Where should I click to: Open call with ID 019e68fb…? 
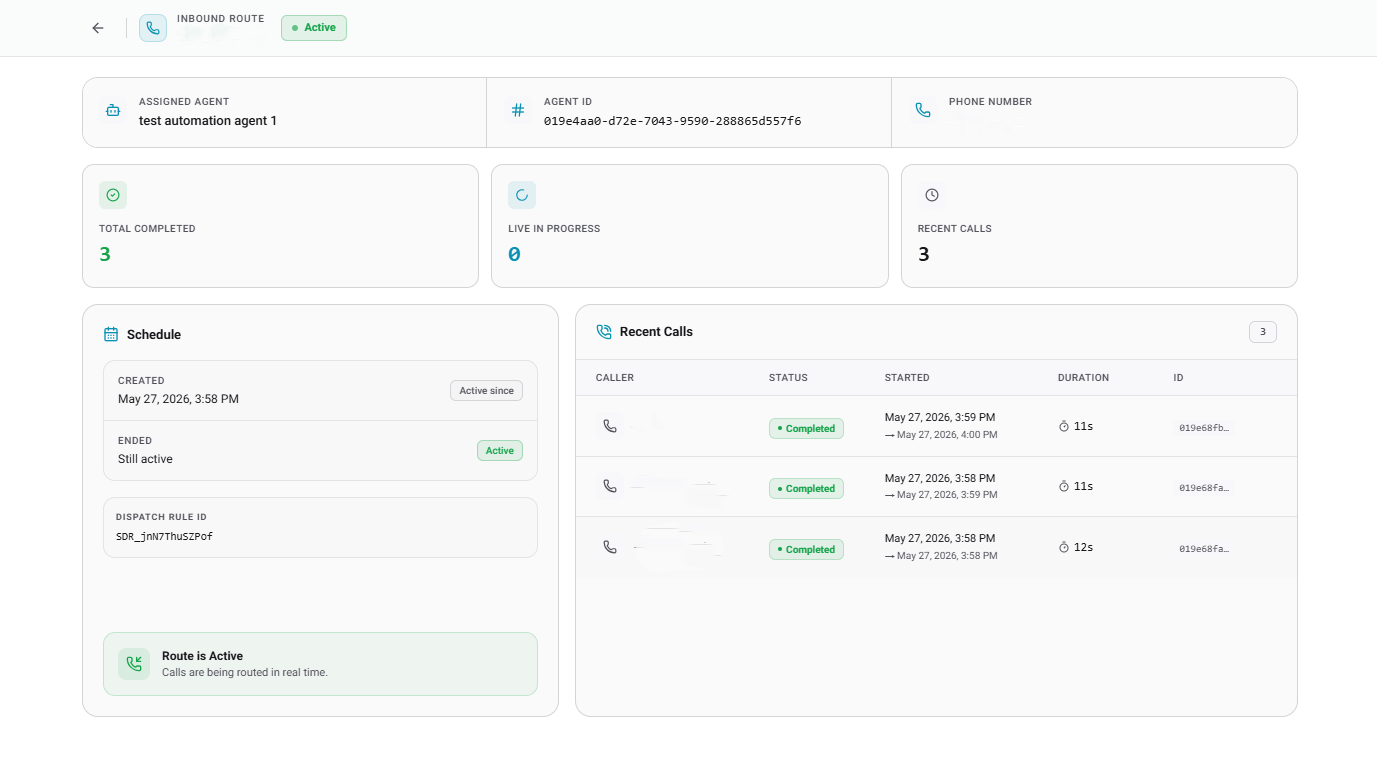(x=1204, y=428)
